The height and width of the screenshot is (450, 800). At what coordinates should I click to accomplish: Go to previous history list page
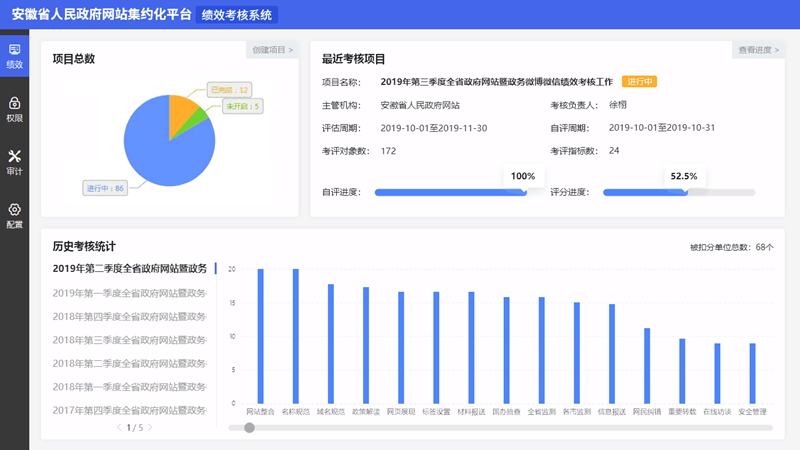[x=119, y=428]
